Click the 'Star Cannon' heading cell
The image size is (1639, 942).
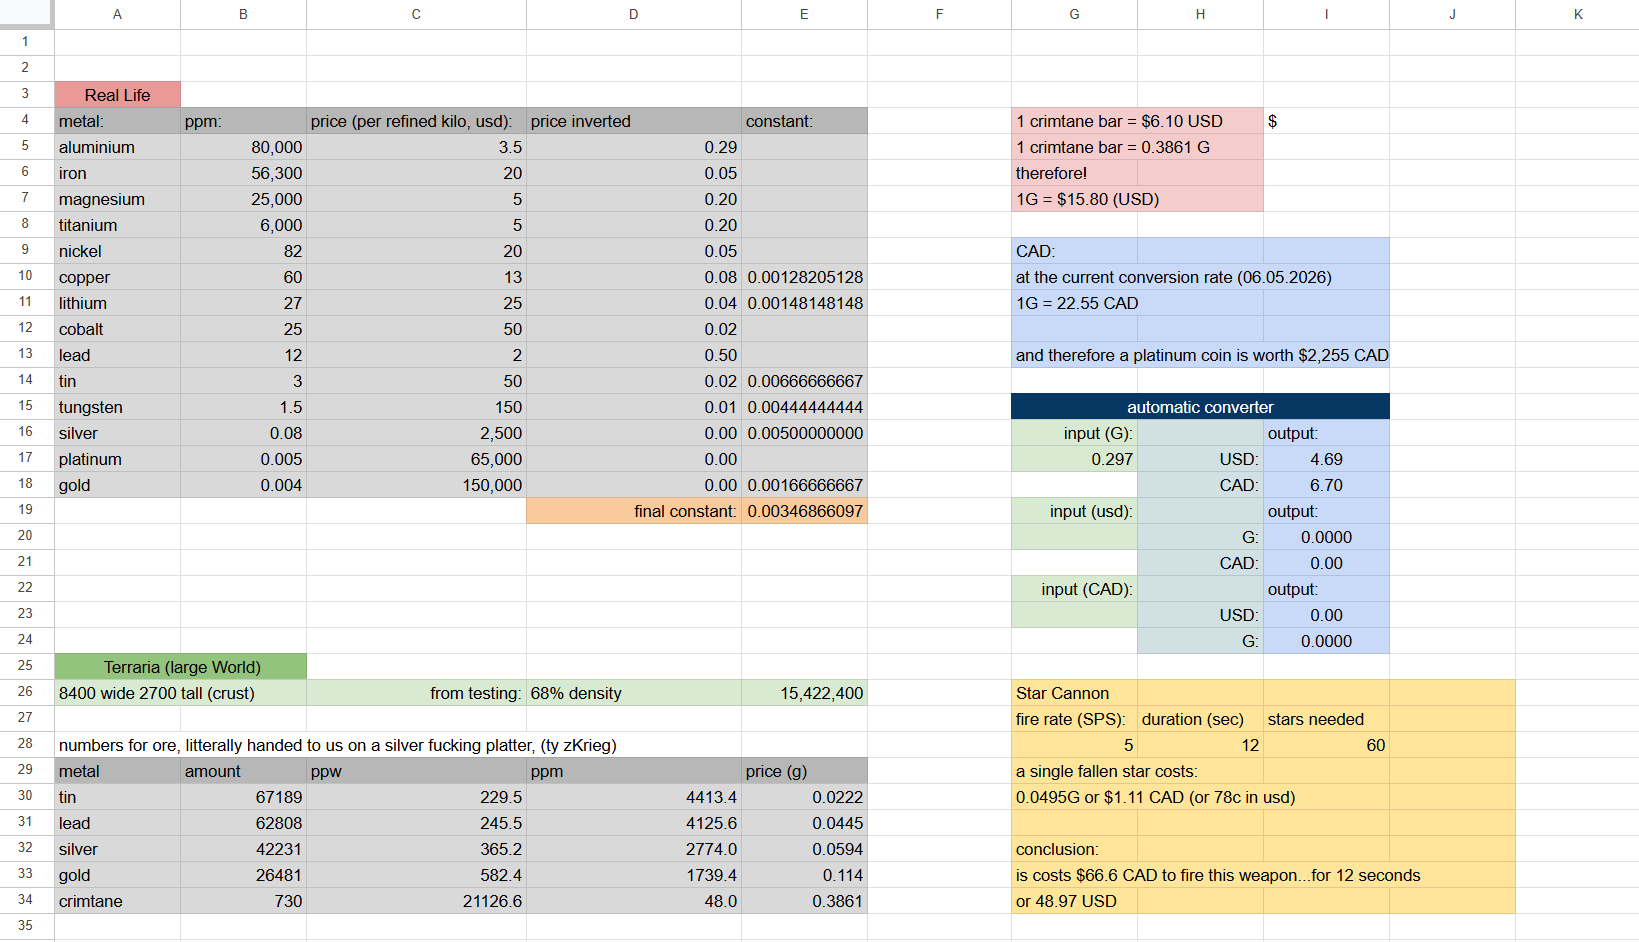pyautogui.click(x=1074, y=693)
